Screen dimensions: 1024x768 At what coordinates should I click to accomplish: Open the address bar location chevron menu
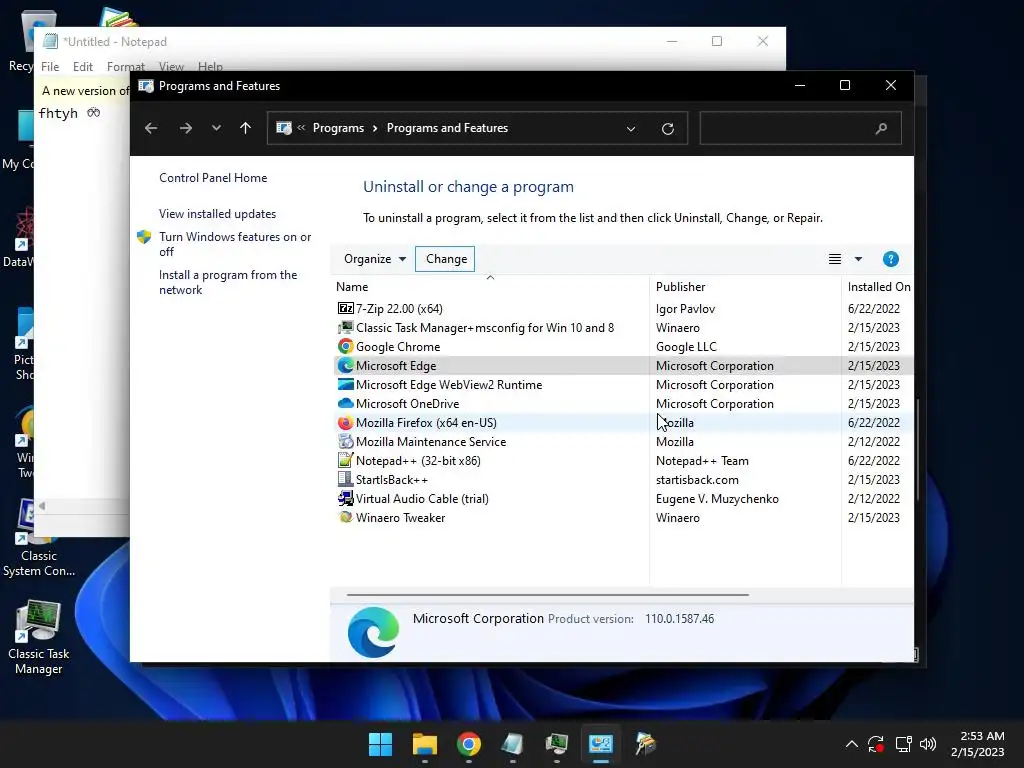pos(301,127)
